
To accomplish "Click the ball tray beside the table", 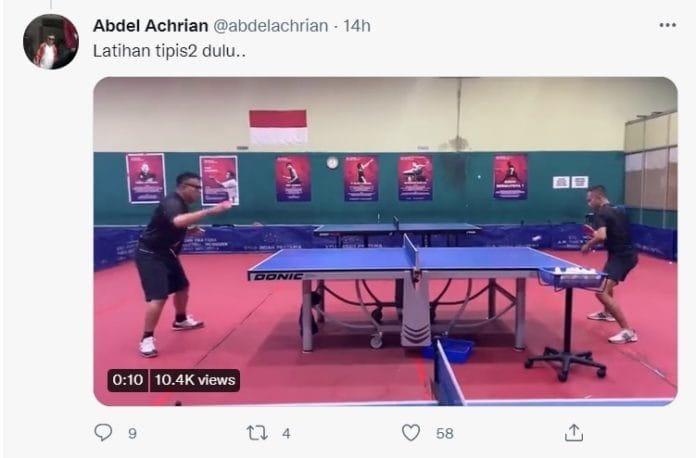I will [572, 277].
